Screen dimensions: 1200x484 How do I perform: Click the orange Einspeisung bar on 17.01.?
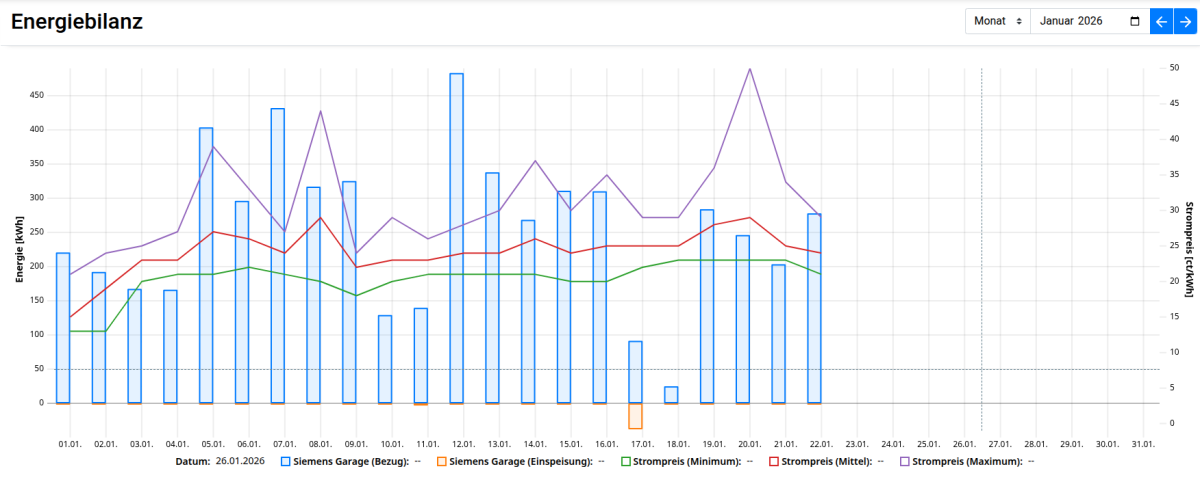pyautogui.click(x=635, y=416)
